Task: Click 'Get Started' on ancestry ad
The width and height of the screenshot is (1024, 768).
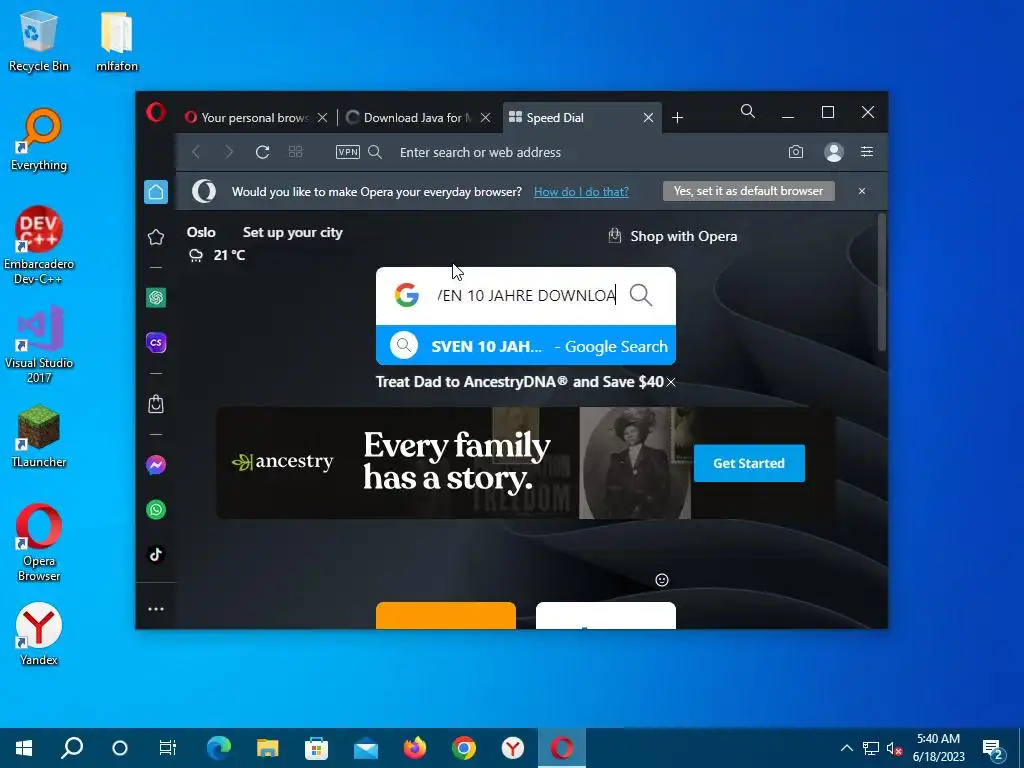Action: click(x=749, y=463)
